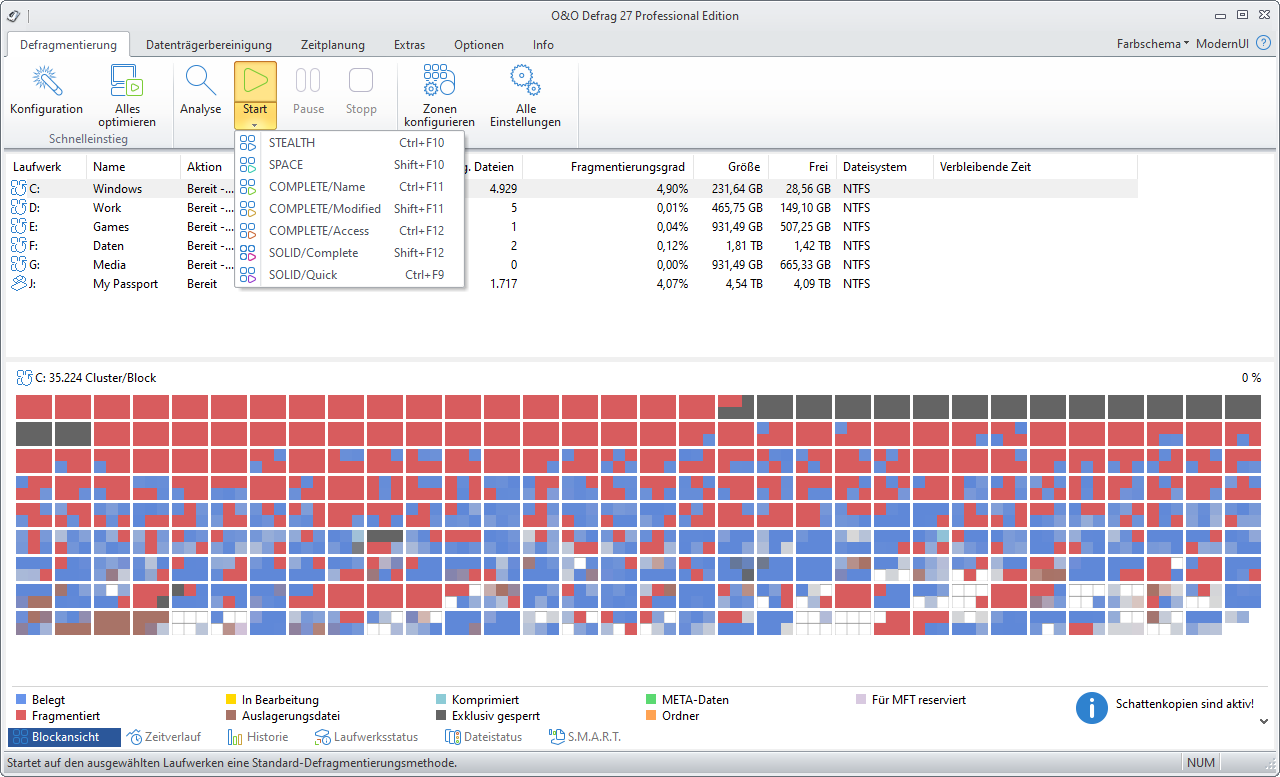Click the 231,64 GB size cell
This screenshot has height=777, width=1280.
[x=735, y=189]
